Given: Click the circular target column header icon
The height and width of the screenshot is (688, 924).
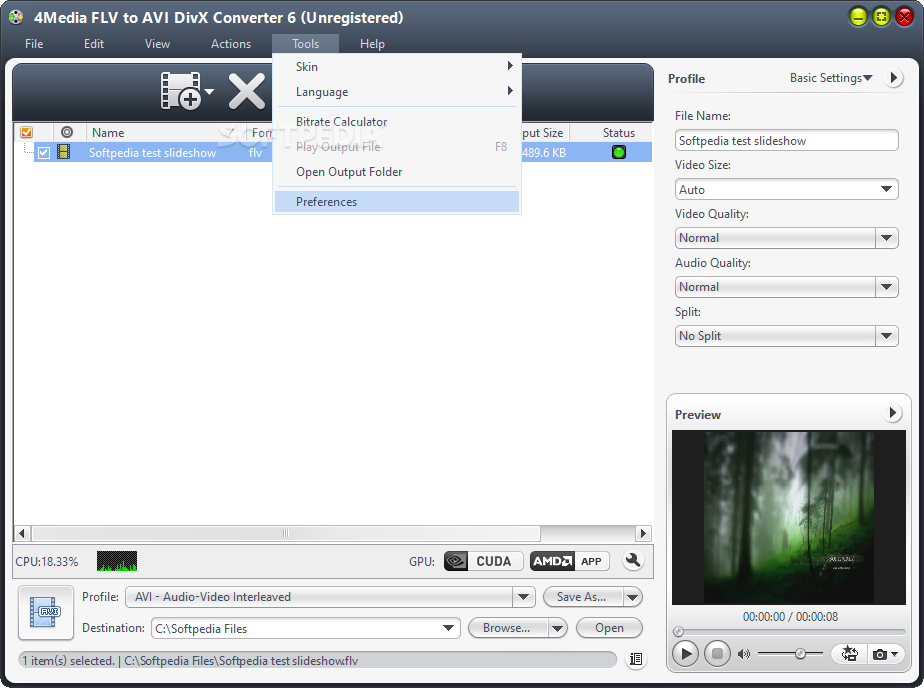Looking at the screenshot, I should pos(67,133).
